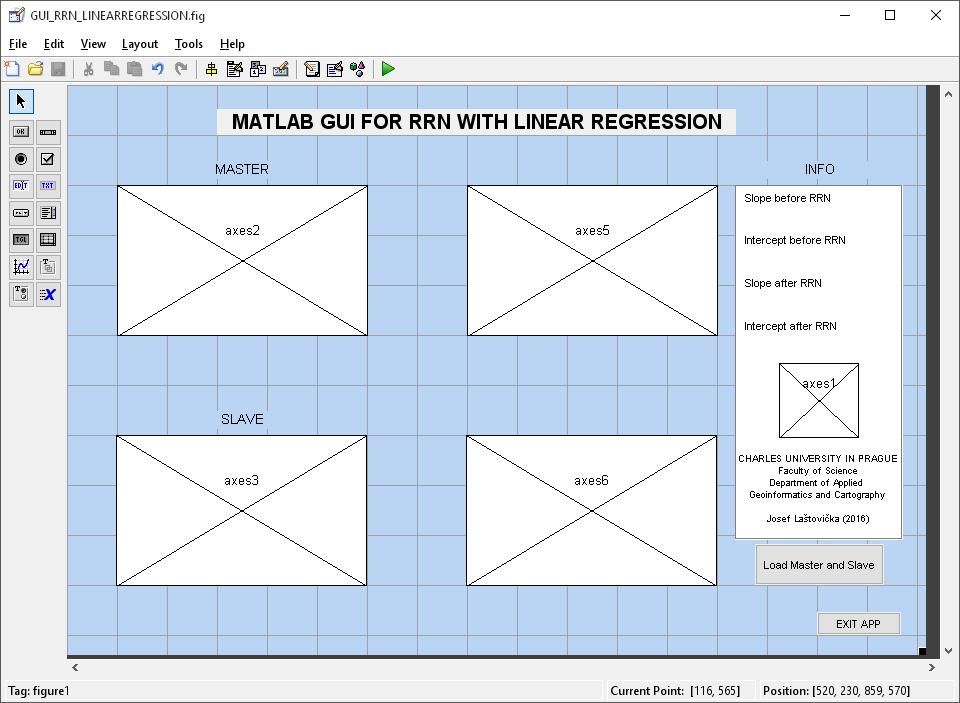The width and height of the screenshot is (960, 703).
Task: Open the Tab Order Editor icon
Action: [x=258, y=69]
